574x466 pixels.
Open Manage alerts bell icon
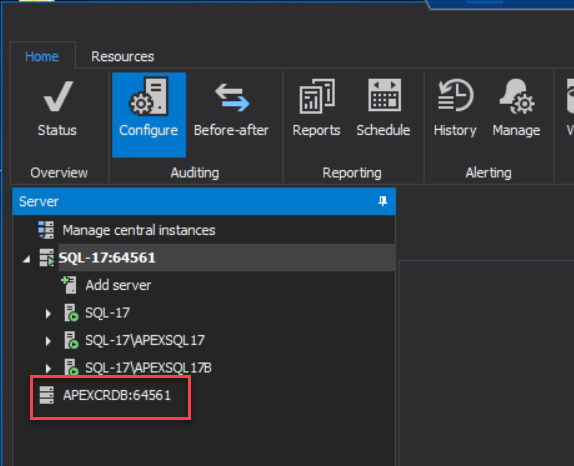point(517,96)
